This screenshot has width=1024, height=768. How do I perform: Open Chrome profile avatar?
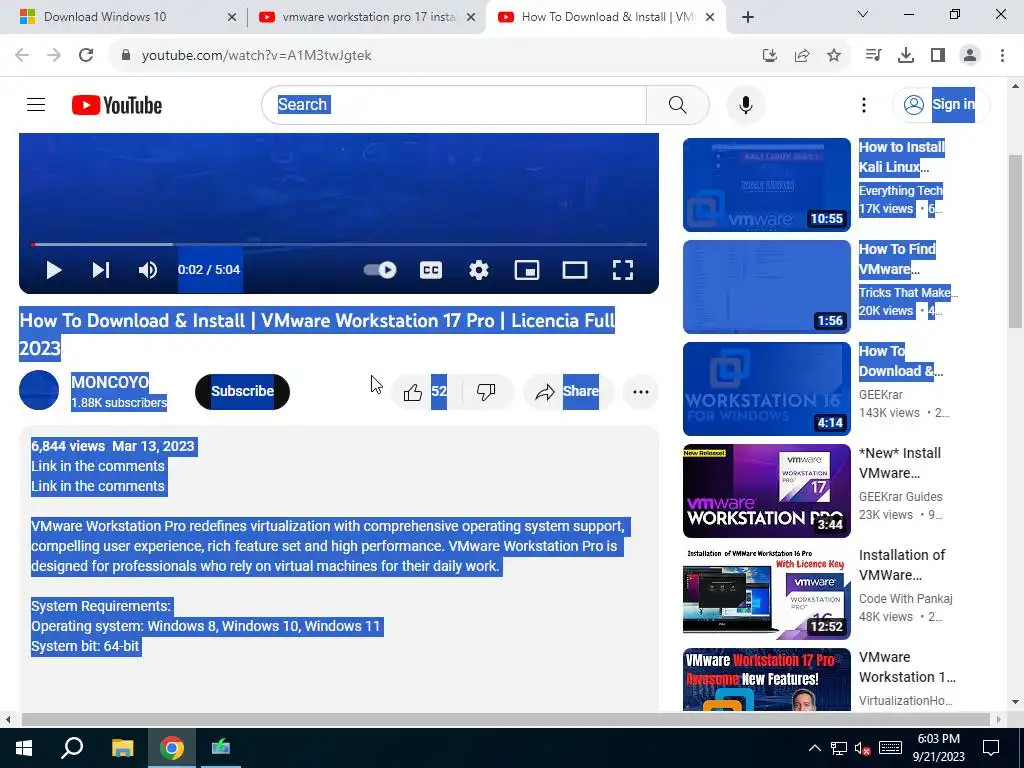click(970, 56)
